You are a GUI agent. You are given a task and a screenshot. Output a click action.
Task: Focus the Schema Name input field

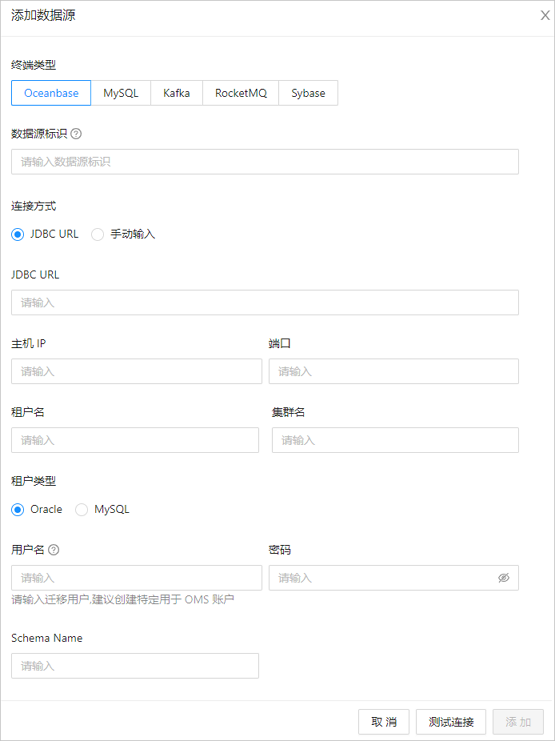pos(135,666)
